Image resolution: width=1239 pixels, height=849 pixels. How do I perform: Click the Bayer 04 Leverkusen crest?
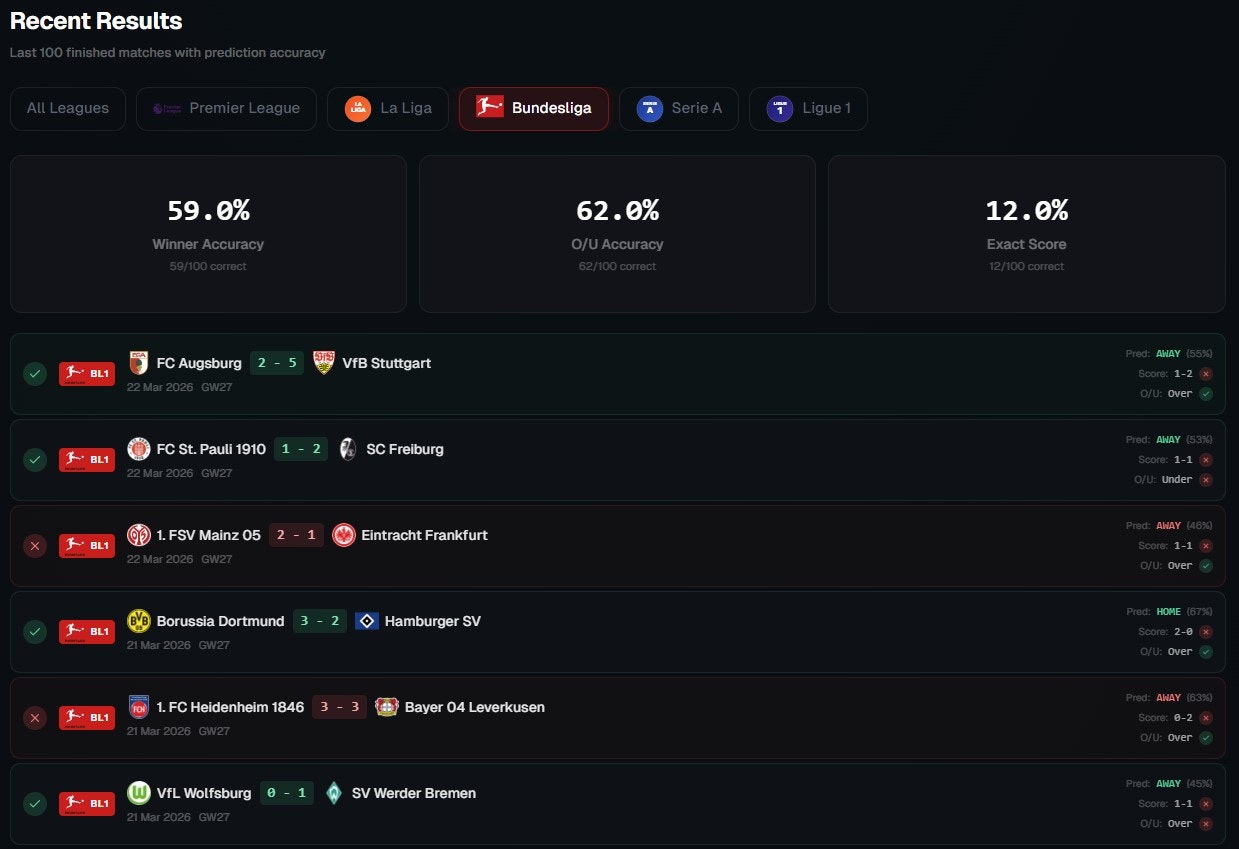tap(387, 707)
